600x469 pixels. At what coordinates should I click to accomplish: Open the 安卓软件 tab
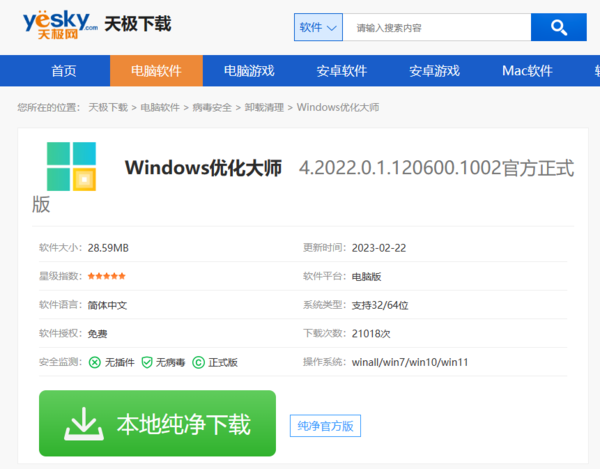(x=342, y=71)
